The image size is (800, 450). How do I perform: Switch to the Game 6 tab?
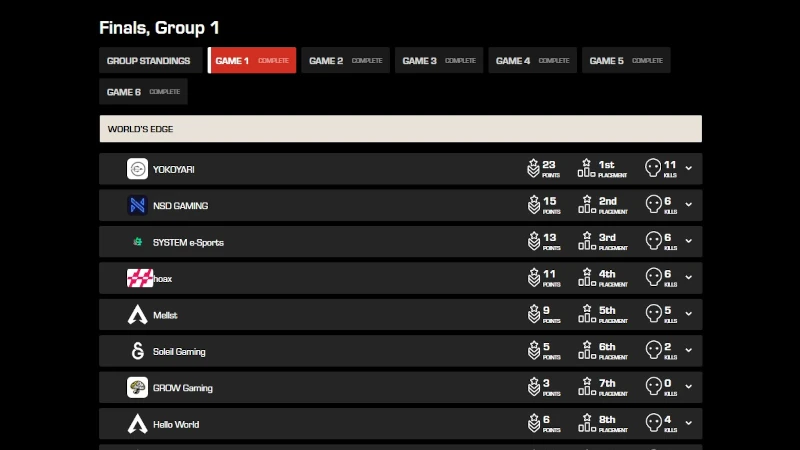[x=143, y=92]
